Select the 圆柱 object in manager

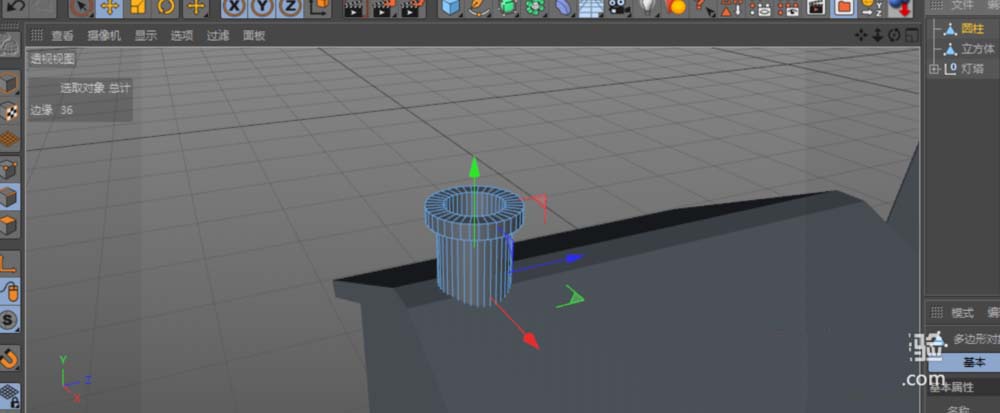tap(973, 29)
